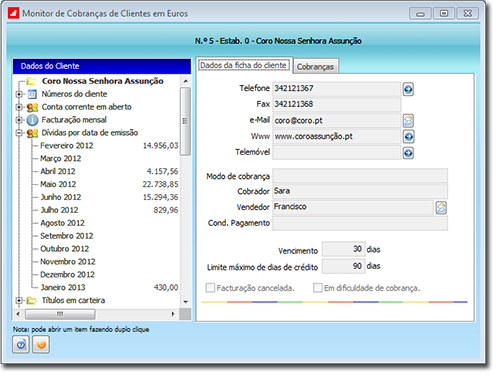The width and height of the screenshot is (496, 376).
Task: Open website via arrow icon beside Www field
Action: tap(408, 137)
